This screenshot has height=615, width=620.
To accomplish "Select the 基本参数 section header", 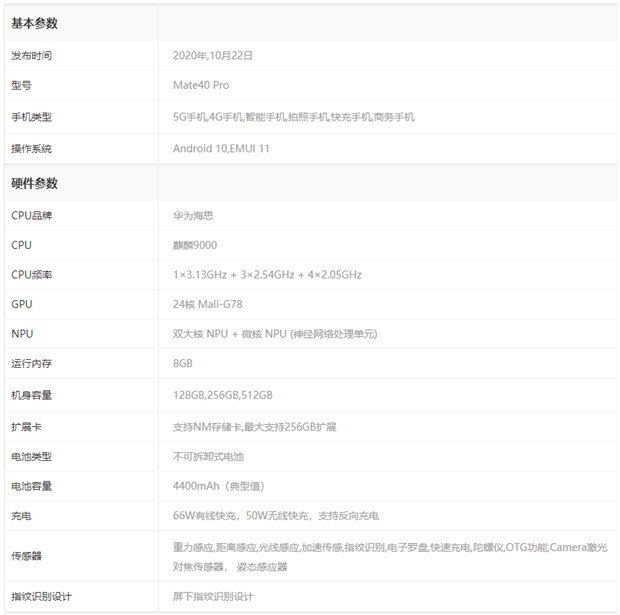I will tap(34, 23).
